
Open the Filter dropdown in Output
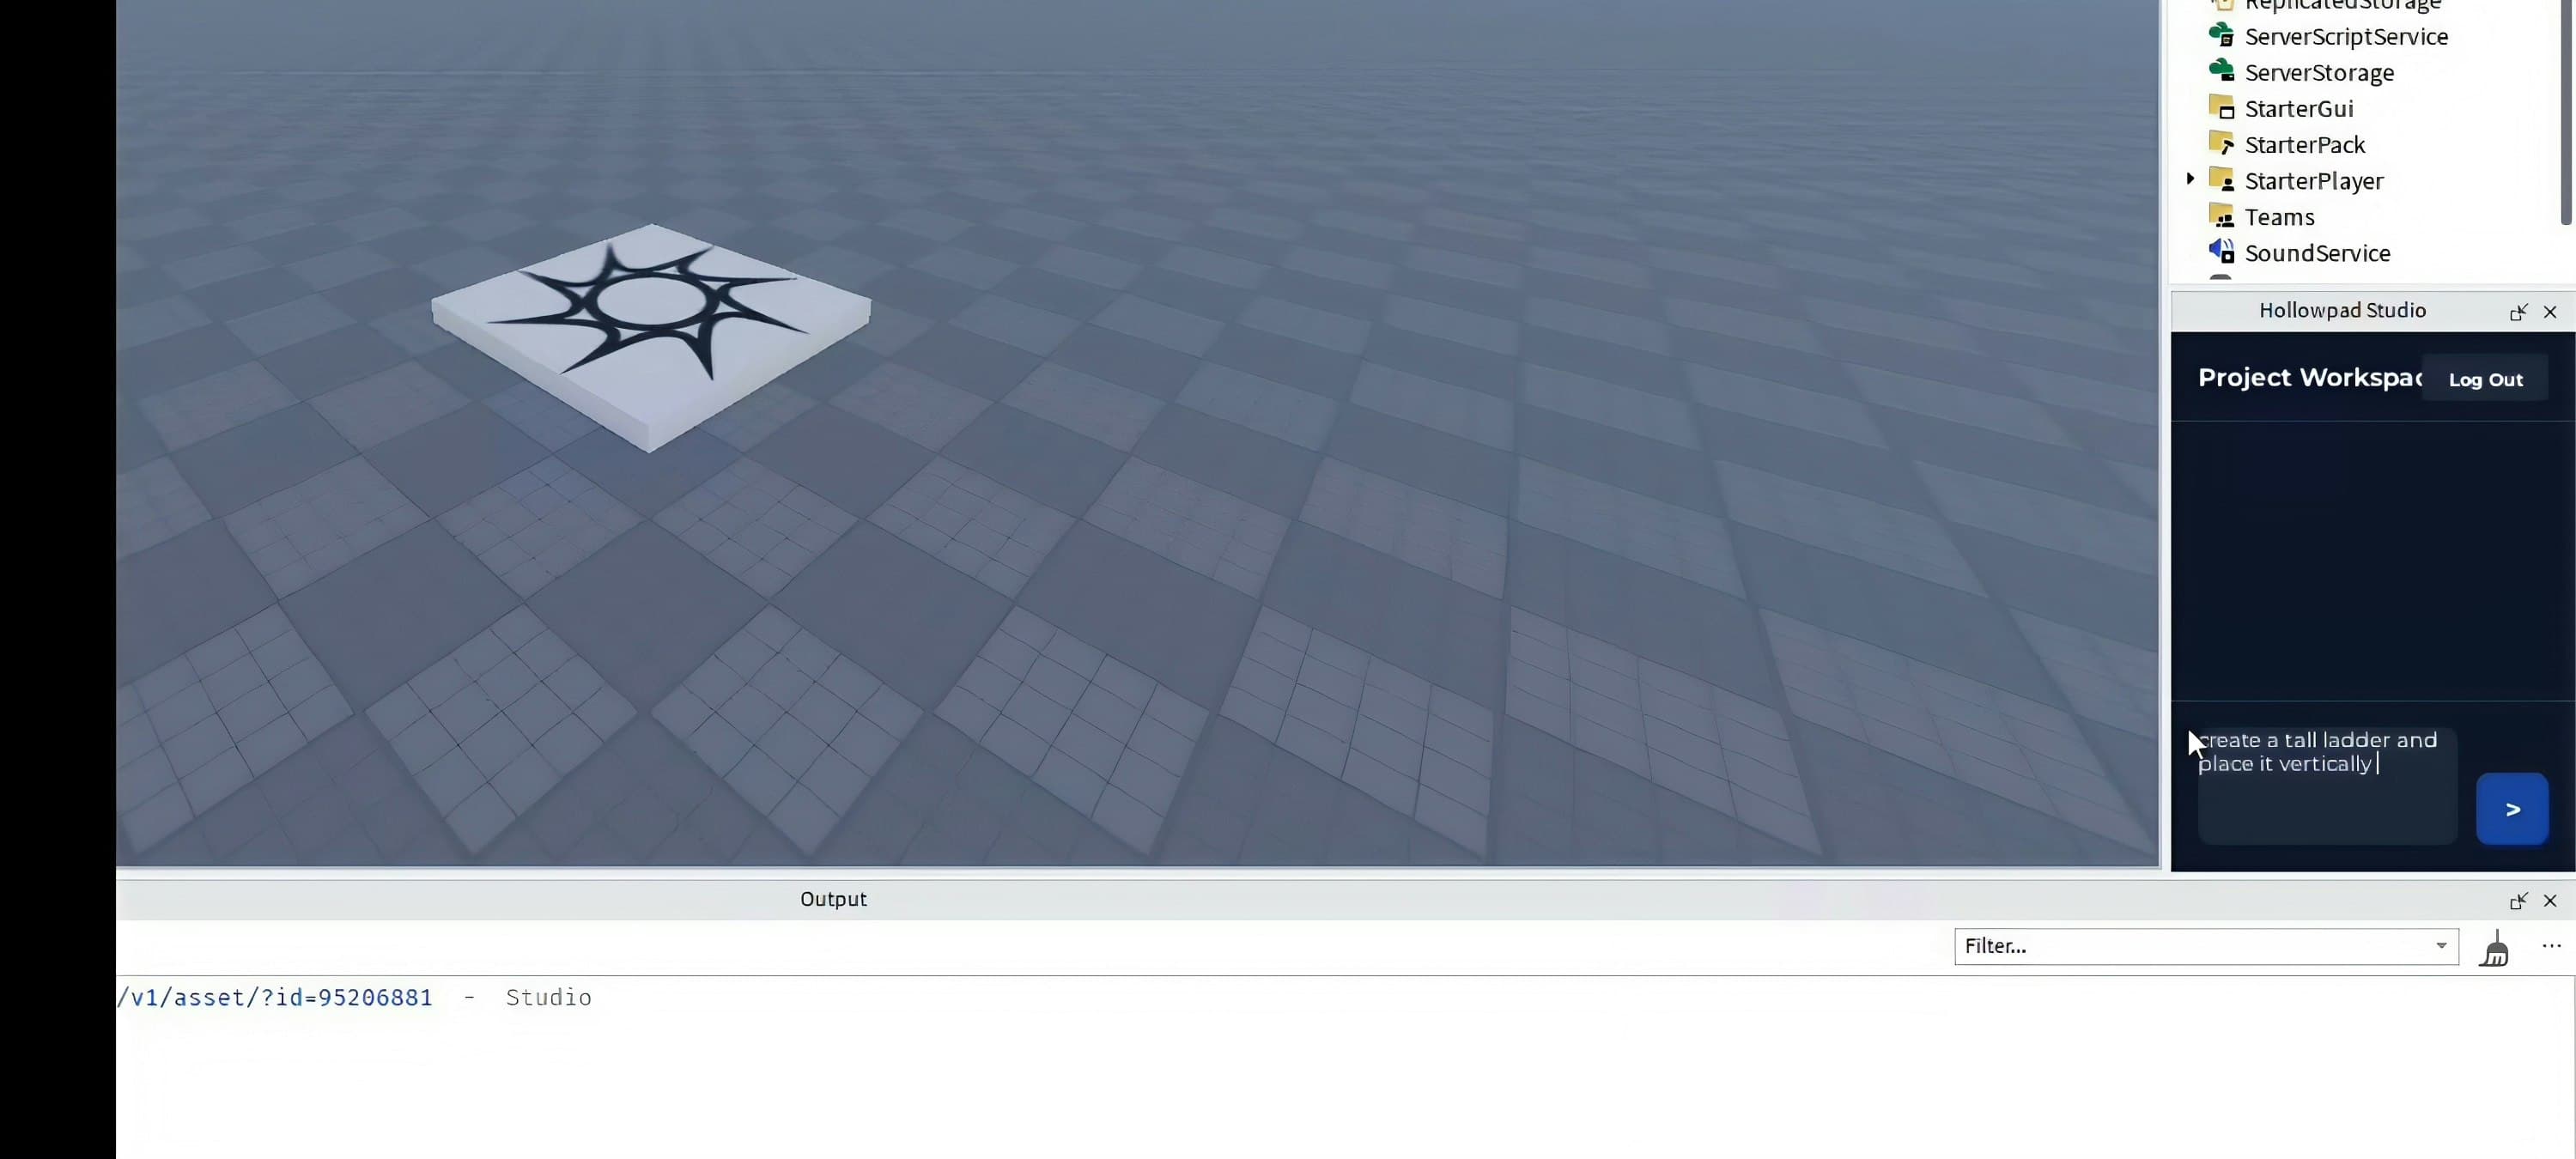click(x=2441, y=946)
